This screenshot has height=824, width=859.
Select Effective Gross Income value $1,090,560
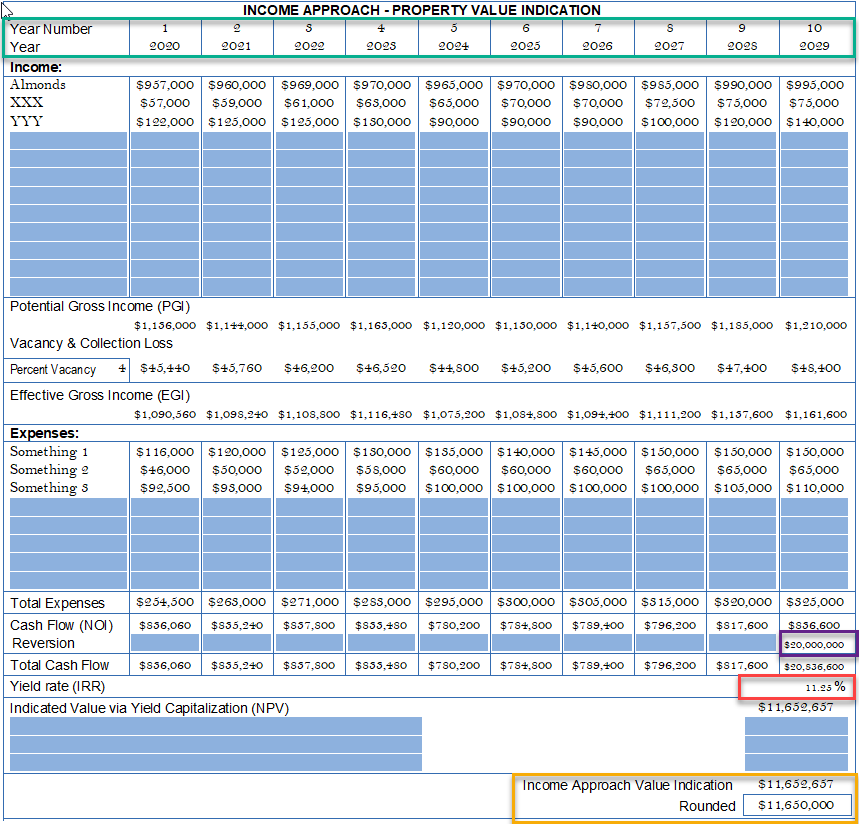click(165, 414)
